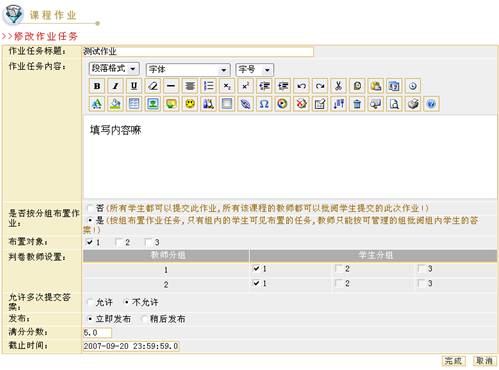Click the numbered list icon
The width and height of the screenshot is (499, 370).
tap(208, 86)
